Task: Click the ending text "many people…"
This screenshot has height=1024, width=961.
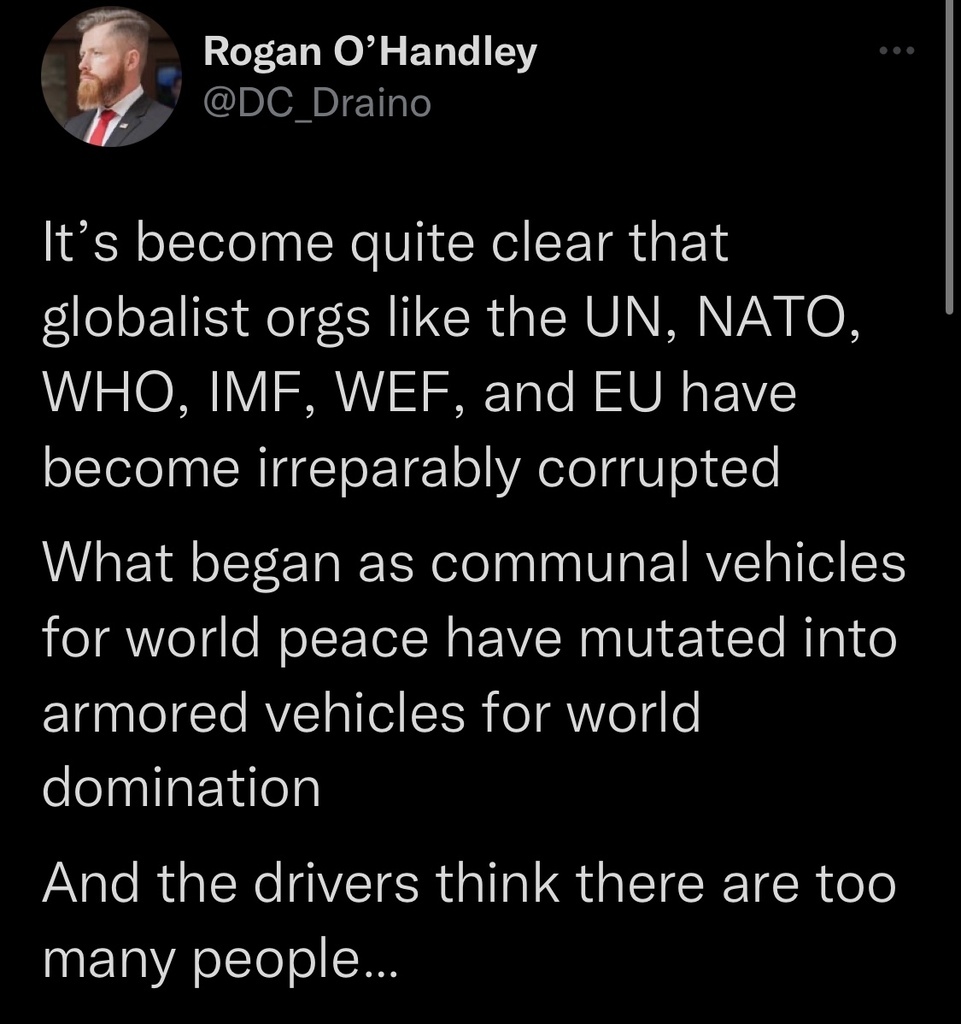Action: [220, 959]
